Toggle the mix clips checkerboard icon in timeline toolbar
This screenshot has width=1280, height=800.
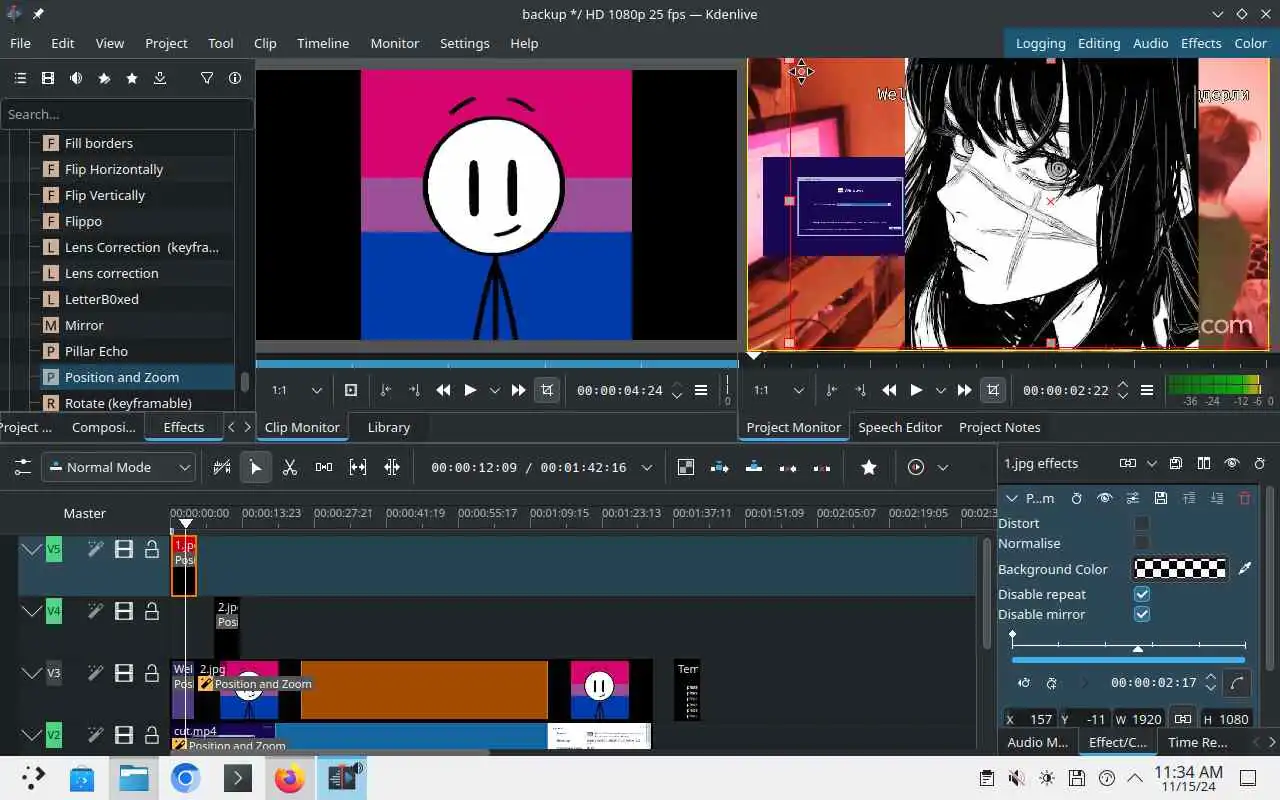click(x=686, y=467)
